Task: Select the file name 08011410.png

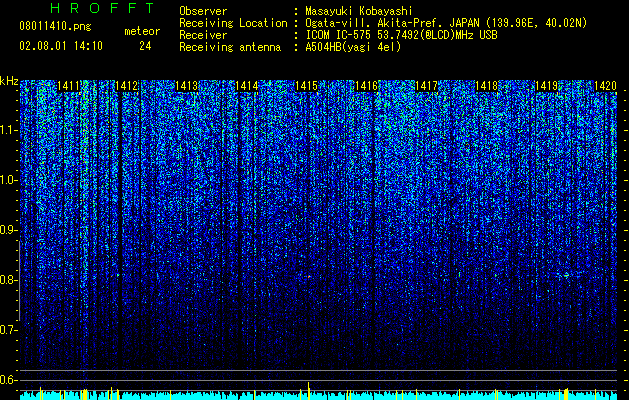Action: (x=55, y=27)
